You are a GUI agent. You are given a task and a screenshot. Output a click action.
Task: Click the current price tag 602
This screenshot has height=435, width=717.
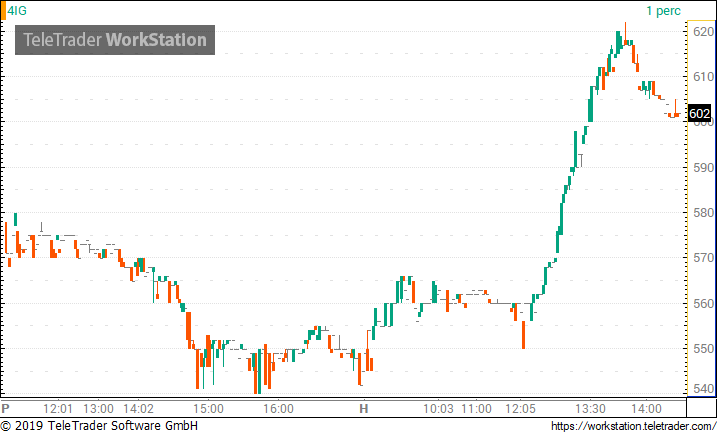pos(699,113)
